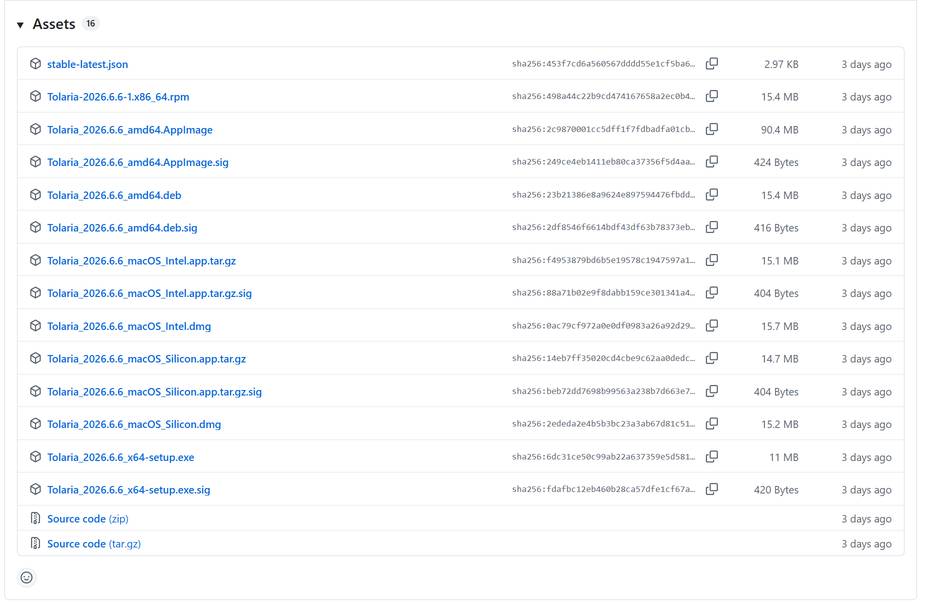Collapse the Assets section triangle
Image resolution: width=949 pixels, height=602 pixels.
coord(20,25)
